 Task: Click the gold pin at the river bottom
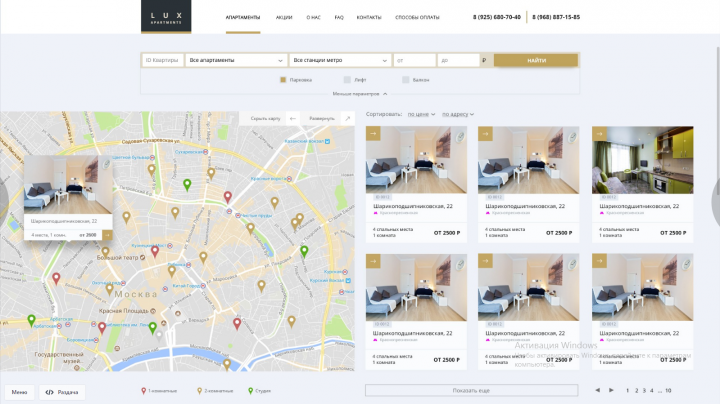(227, 365)
